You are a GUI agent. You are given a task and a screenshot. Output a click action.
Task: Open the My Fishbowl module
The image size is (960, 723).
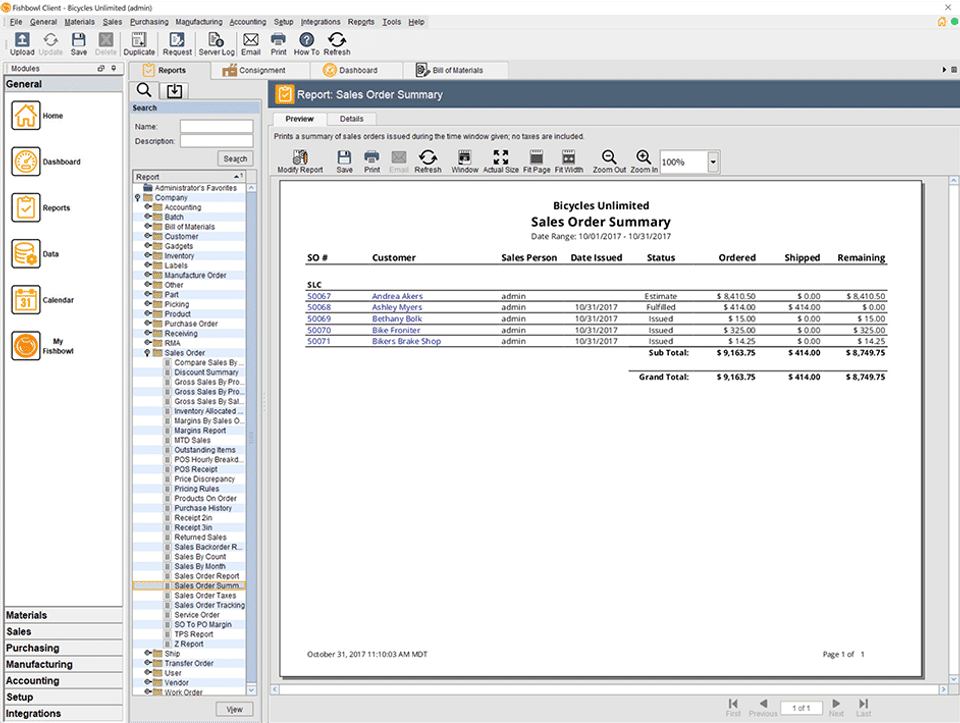[26, 346]
